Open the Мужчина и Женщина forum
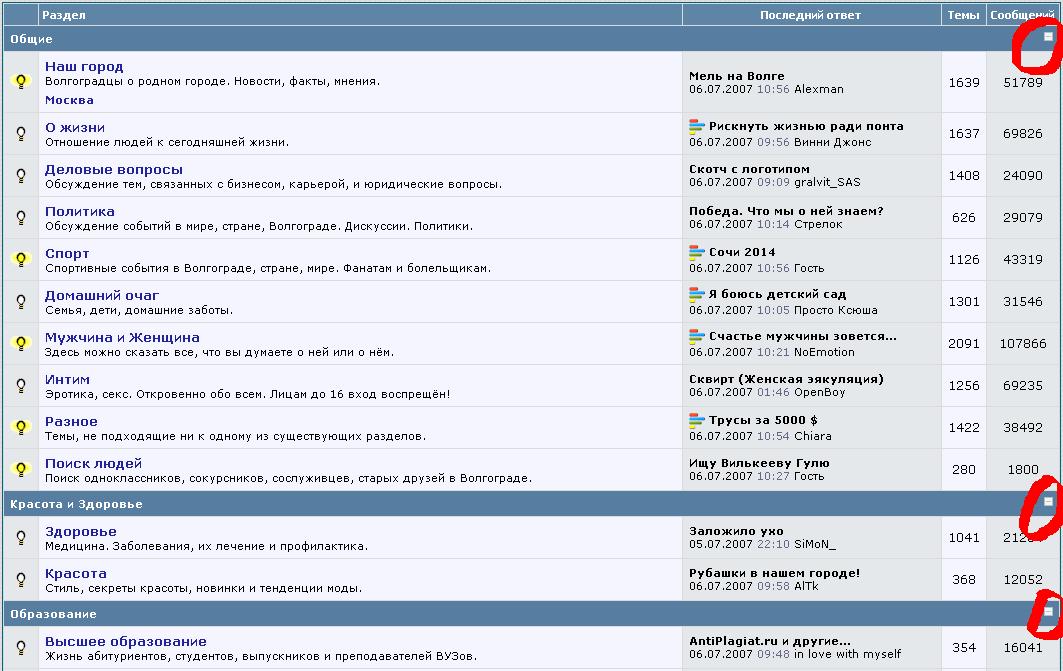1063x671 pixels. click(x=122, y=338)
